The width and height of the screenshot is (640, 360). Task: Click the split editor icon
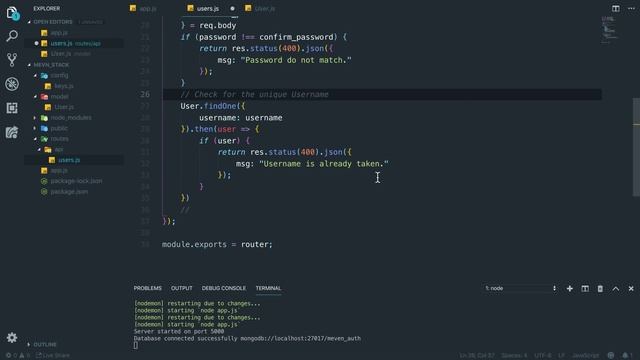tap(616, 9)
